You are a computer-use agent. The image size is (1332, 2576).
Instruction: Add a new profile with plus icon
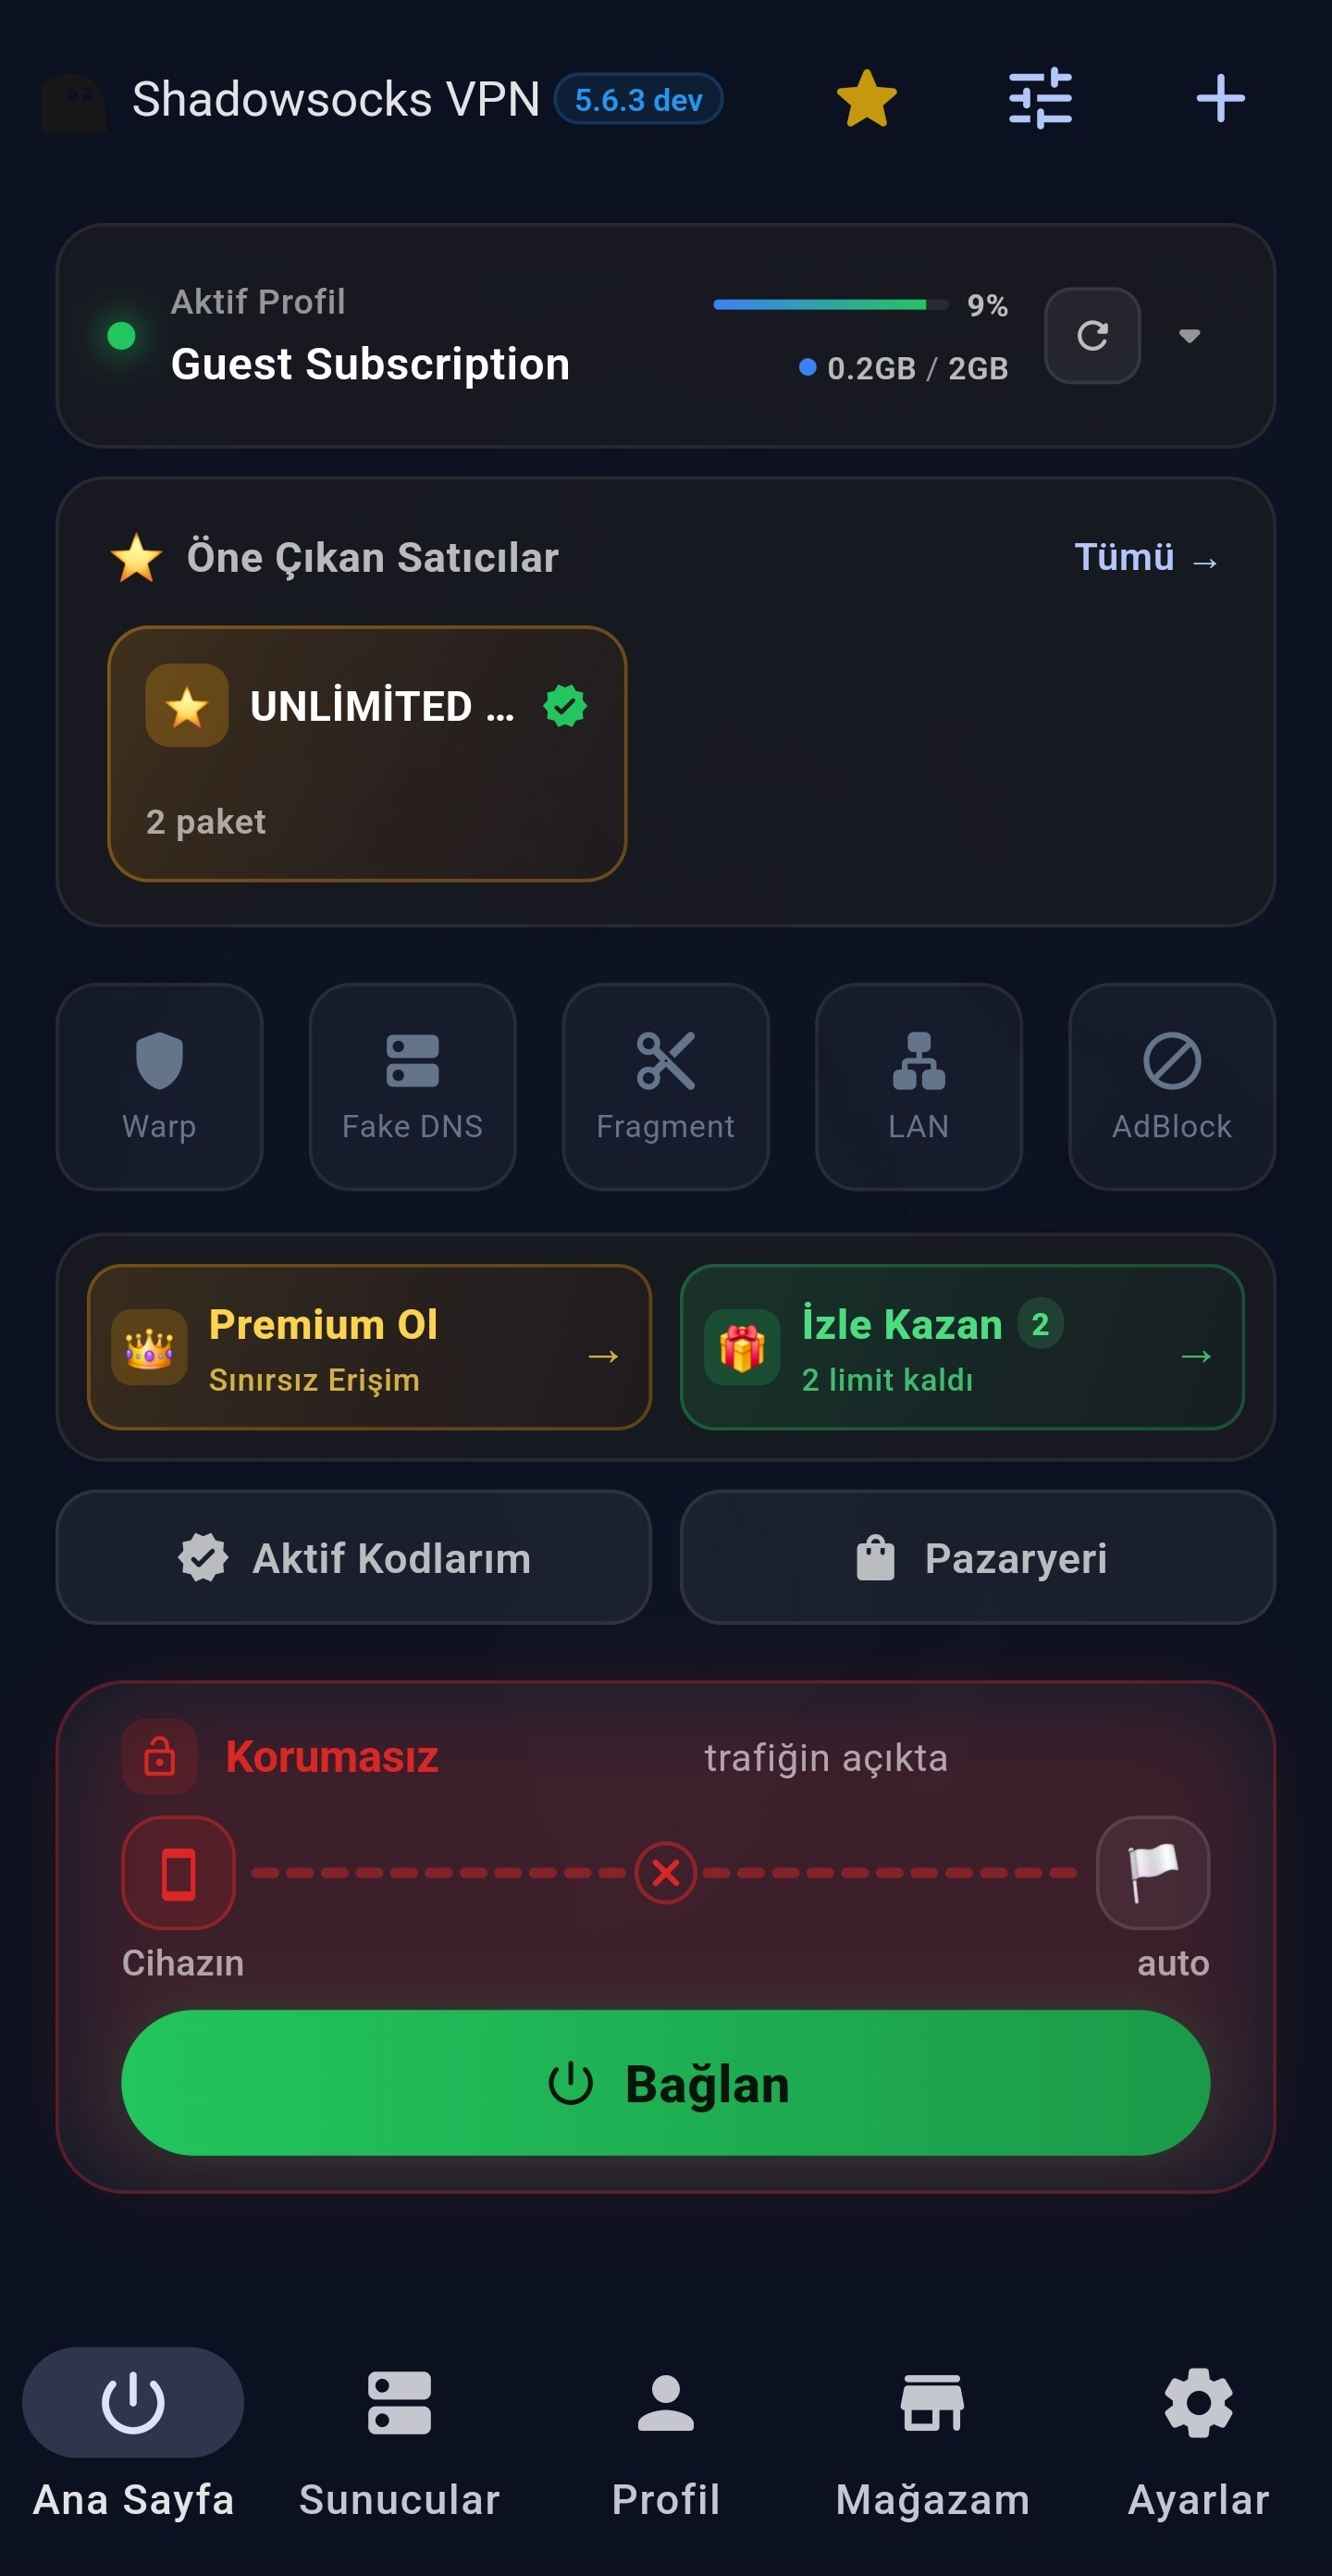[x=1220, y=99]
